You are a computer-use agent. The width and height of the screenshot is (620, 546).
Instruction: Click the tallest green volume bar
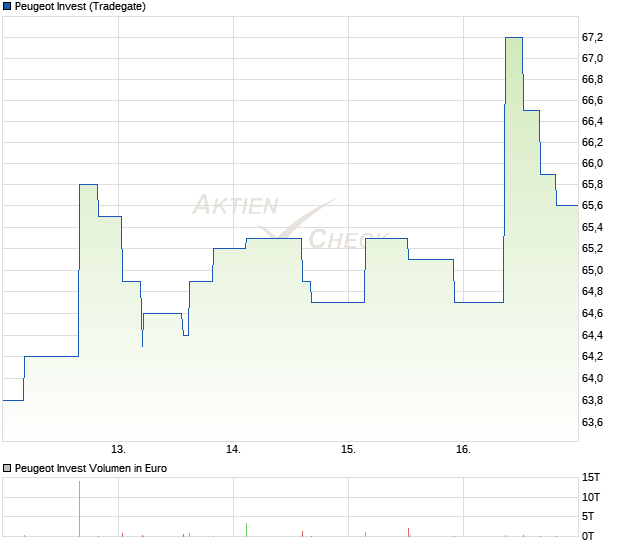(x=79, y=509)
